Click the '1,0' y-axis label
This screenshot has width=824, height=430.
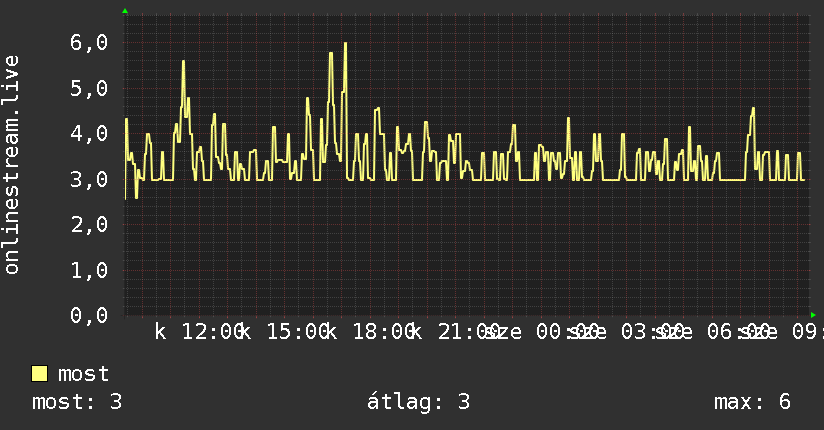[89, 270]
